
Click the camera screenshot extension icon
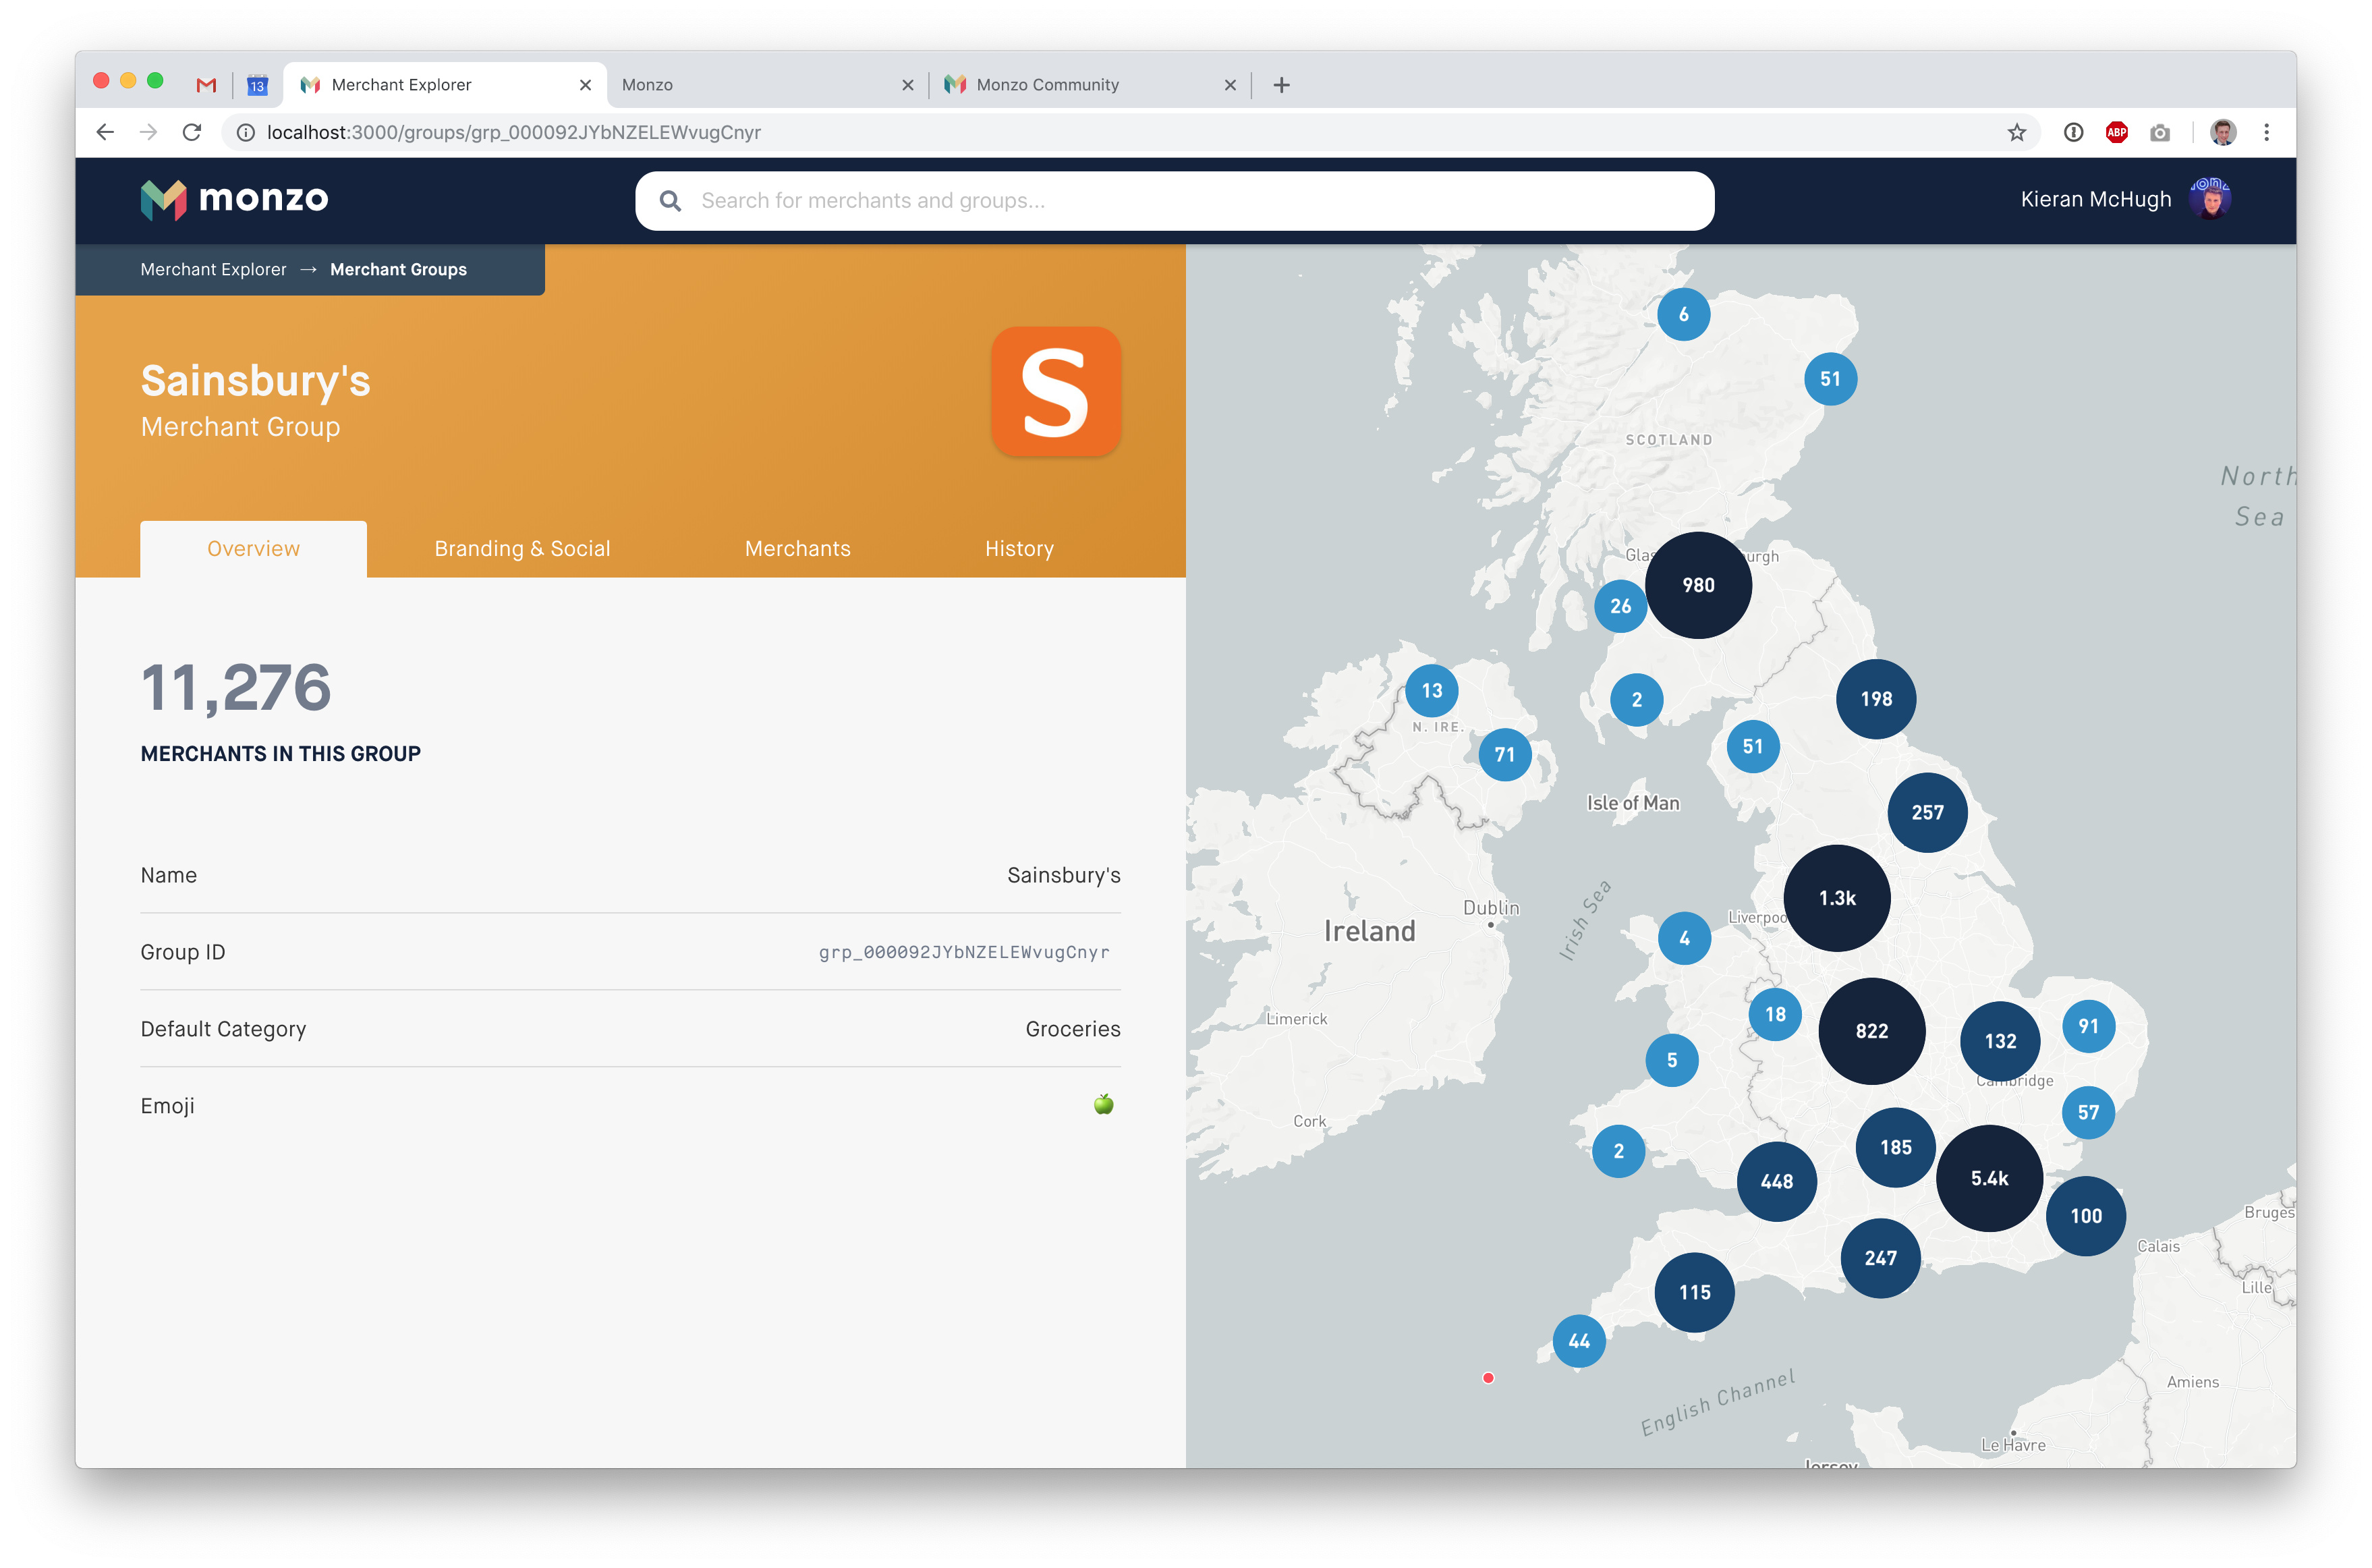[2160, 132]
